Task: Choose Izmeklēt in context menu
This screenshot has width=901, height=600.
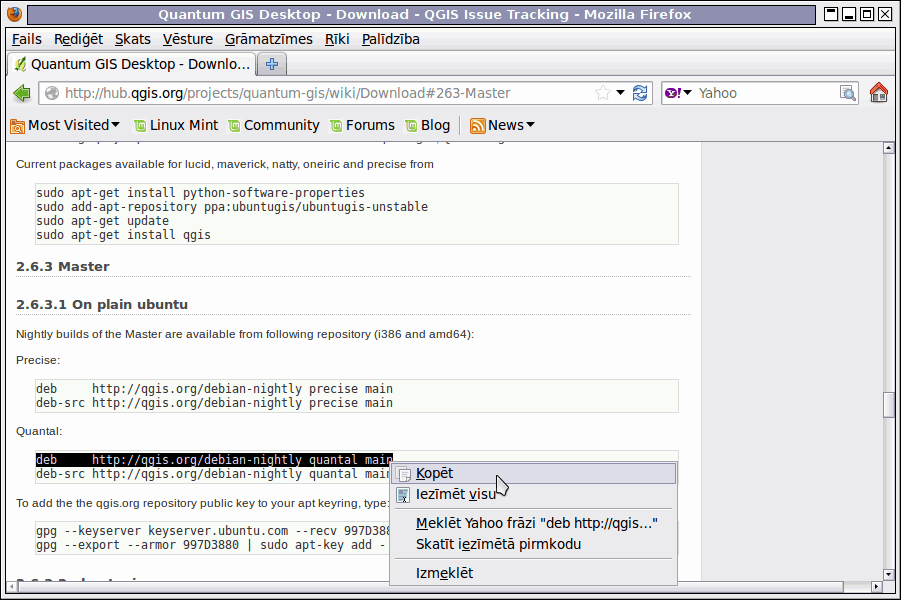Action: 533,573
